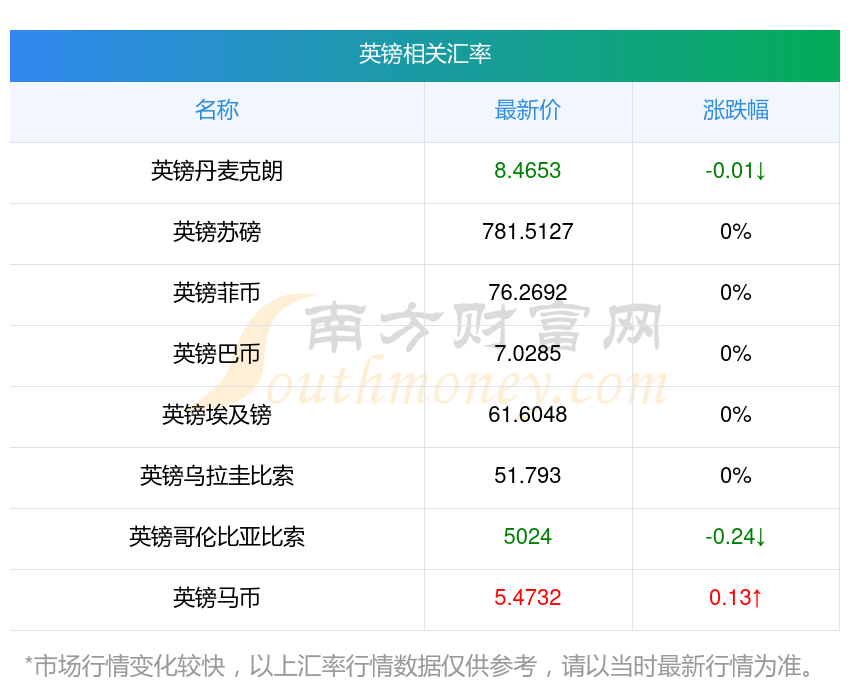
Task: Click the 8.4653 latest price value
Action: coord(528,171)
